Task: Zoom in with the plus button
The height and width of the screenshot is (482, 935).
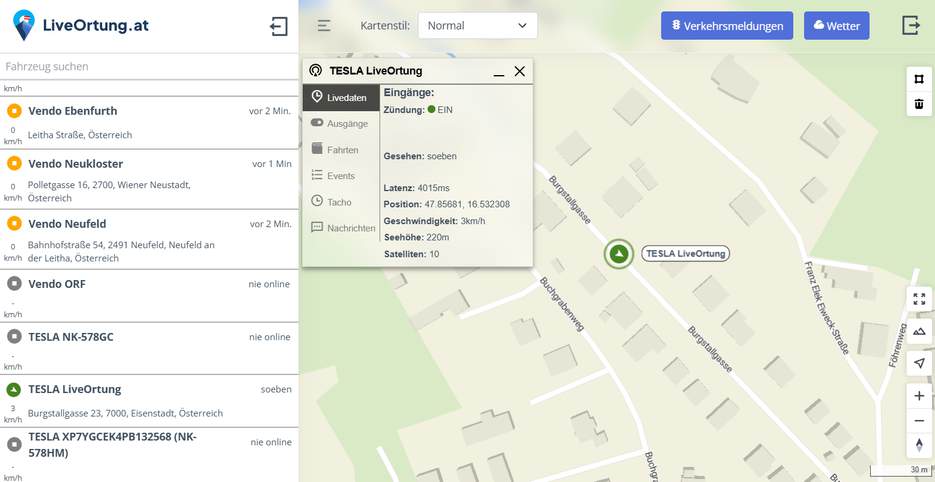Action: coord(919,396)
